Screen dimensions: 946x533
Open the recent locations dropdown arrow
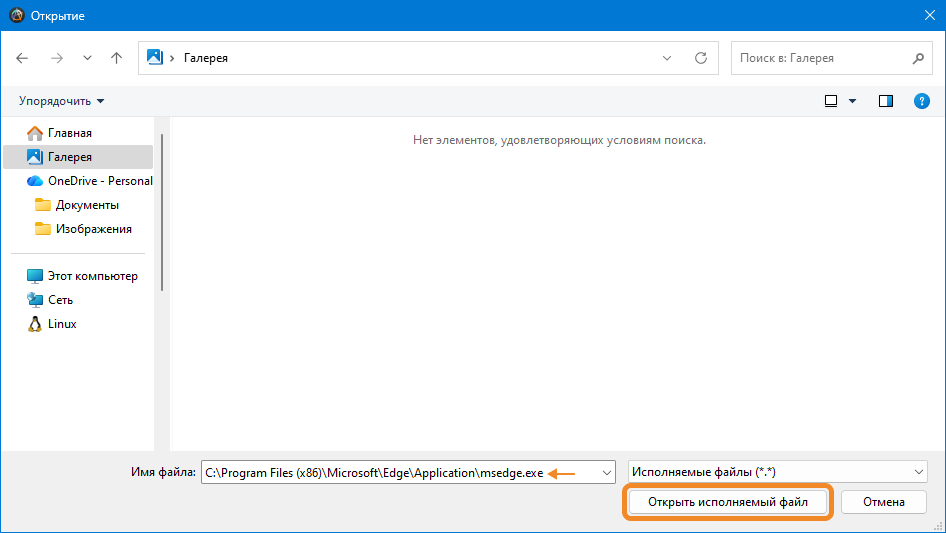(x=87, y=58)
